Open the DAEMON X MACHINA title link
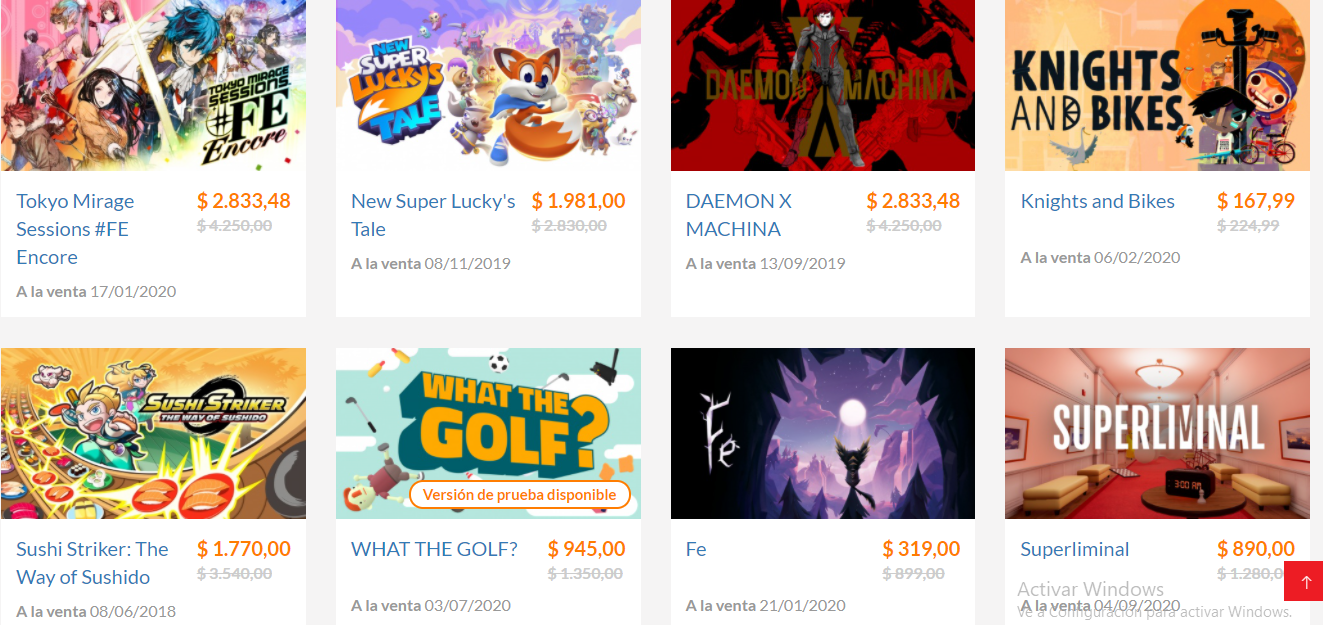The image size is (1323, 625). [x=738, y=215]
